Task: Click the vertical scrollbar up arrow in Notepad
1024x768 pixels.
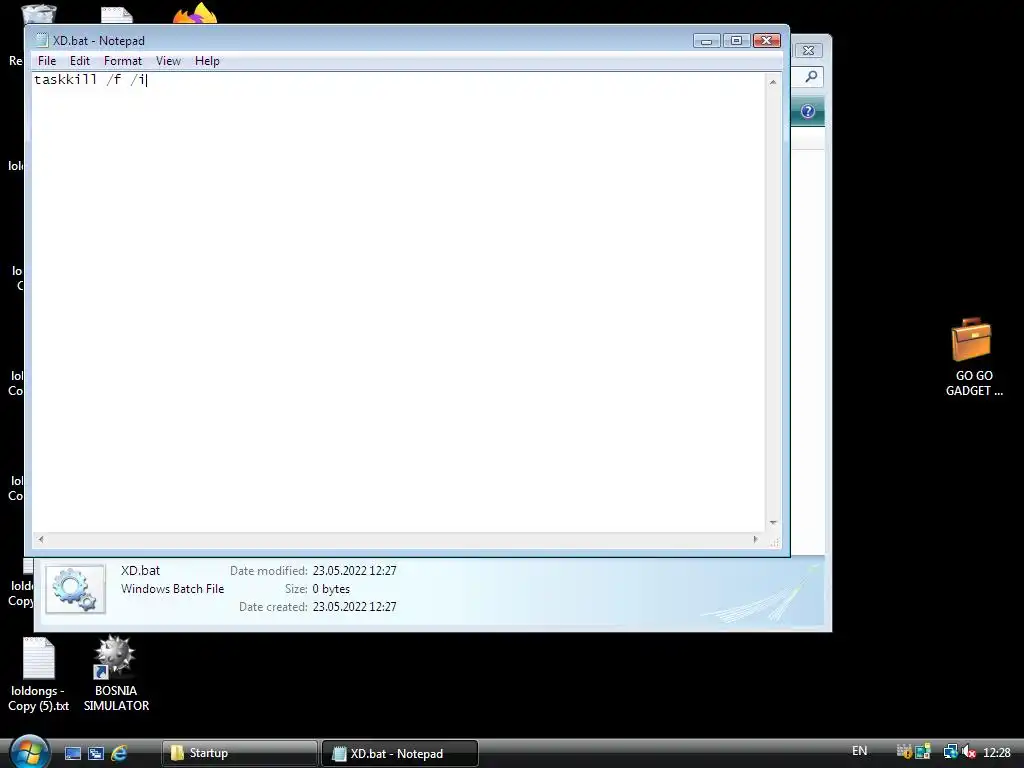Action: (773, 82)
